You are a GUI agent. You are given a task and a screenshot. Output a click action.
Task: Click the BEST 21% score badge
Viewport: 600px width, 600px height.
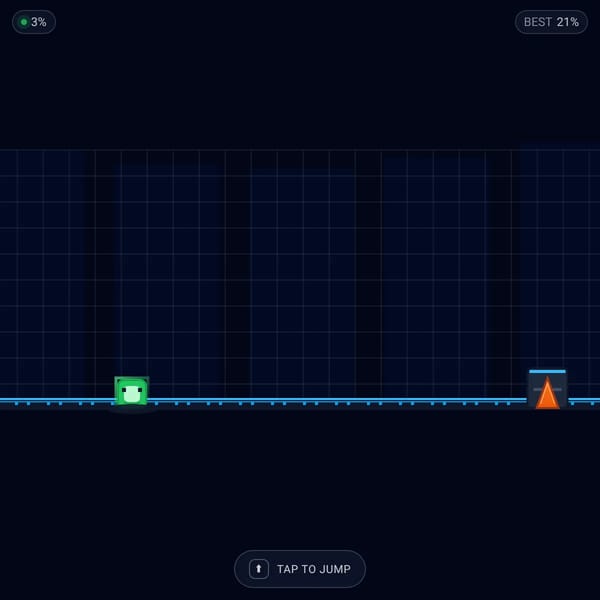tap(551, 22)
